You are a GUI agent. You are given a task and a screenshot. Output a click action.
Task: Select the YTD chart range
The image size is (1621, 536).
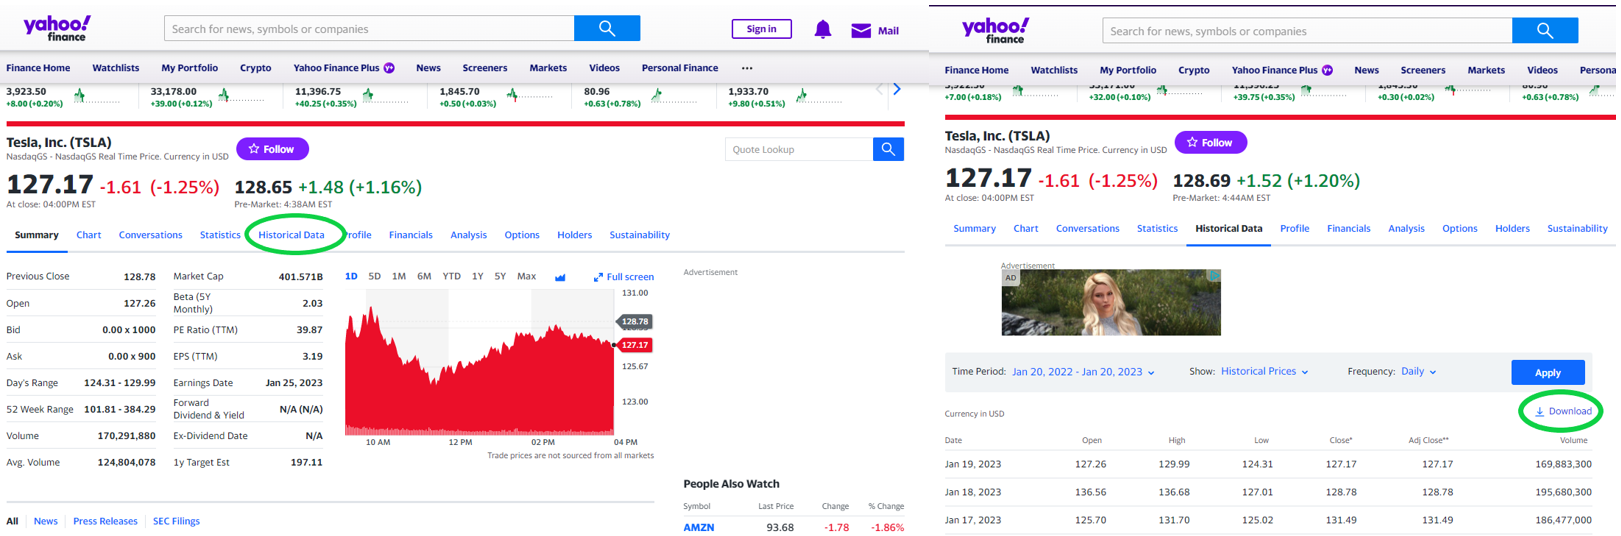click(x=451, y=276)
